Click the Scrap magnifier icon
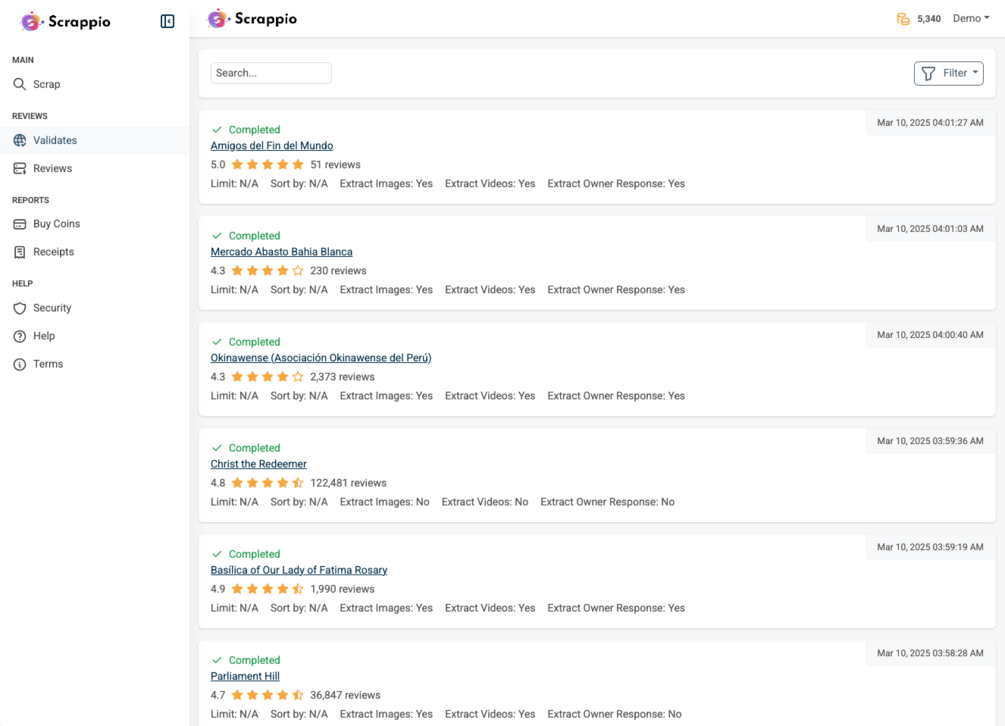Viewport: 1005px width, 726px height. [x=20, y=84]
